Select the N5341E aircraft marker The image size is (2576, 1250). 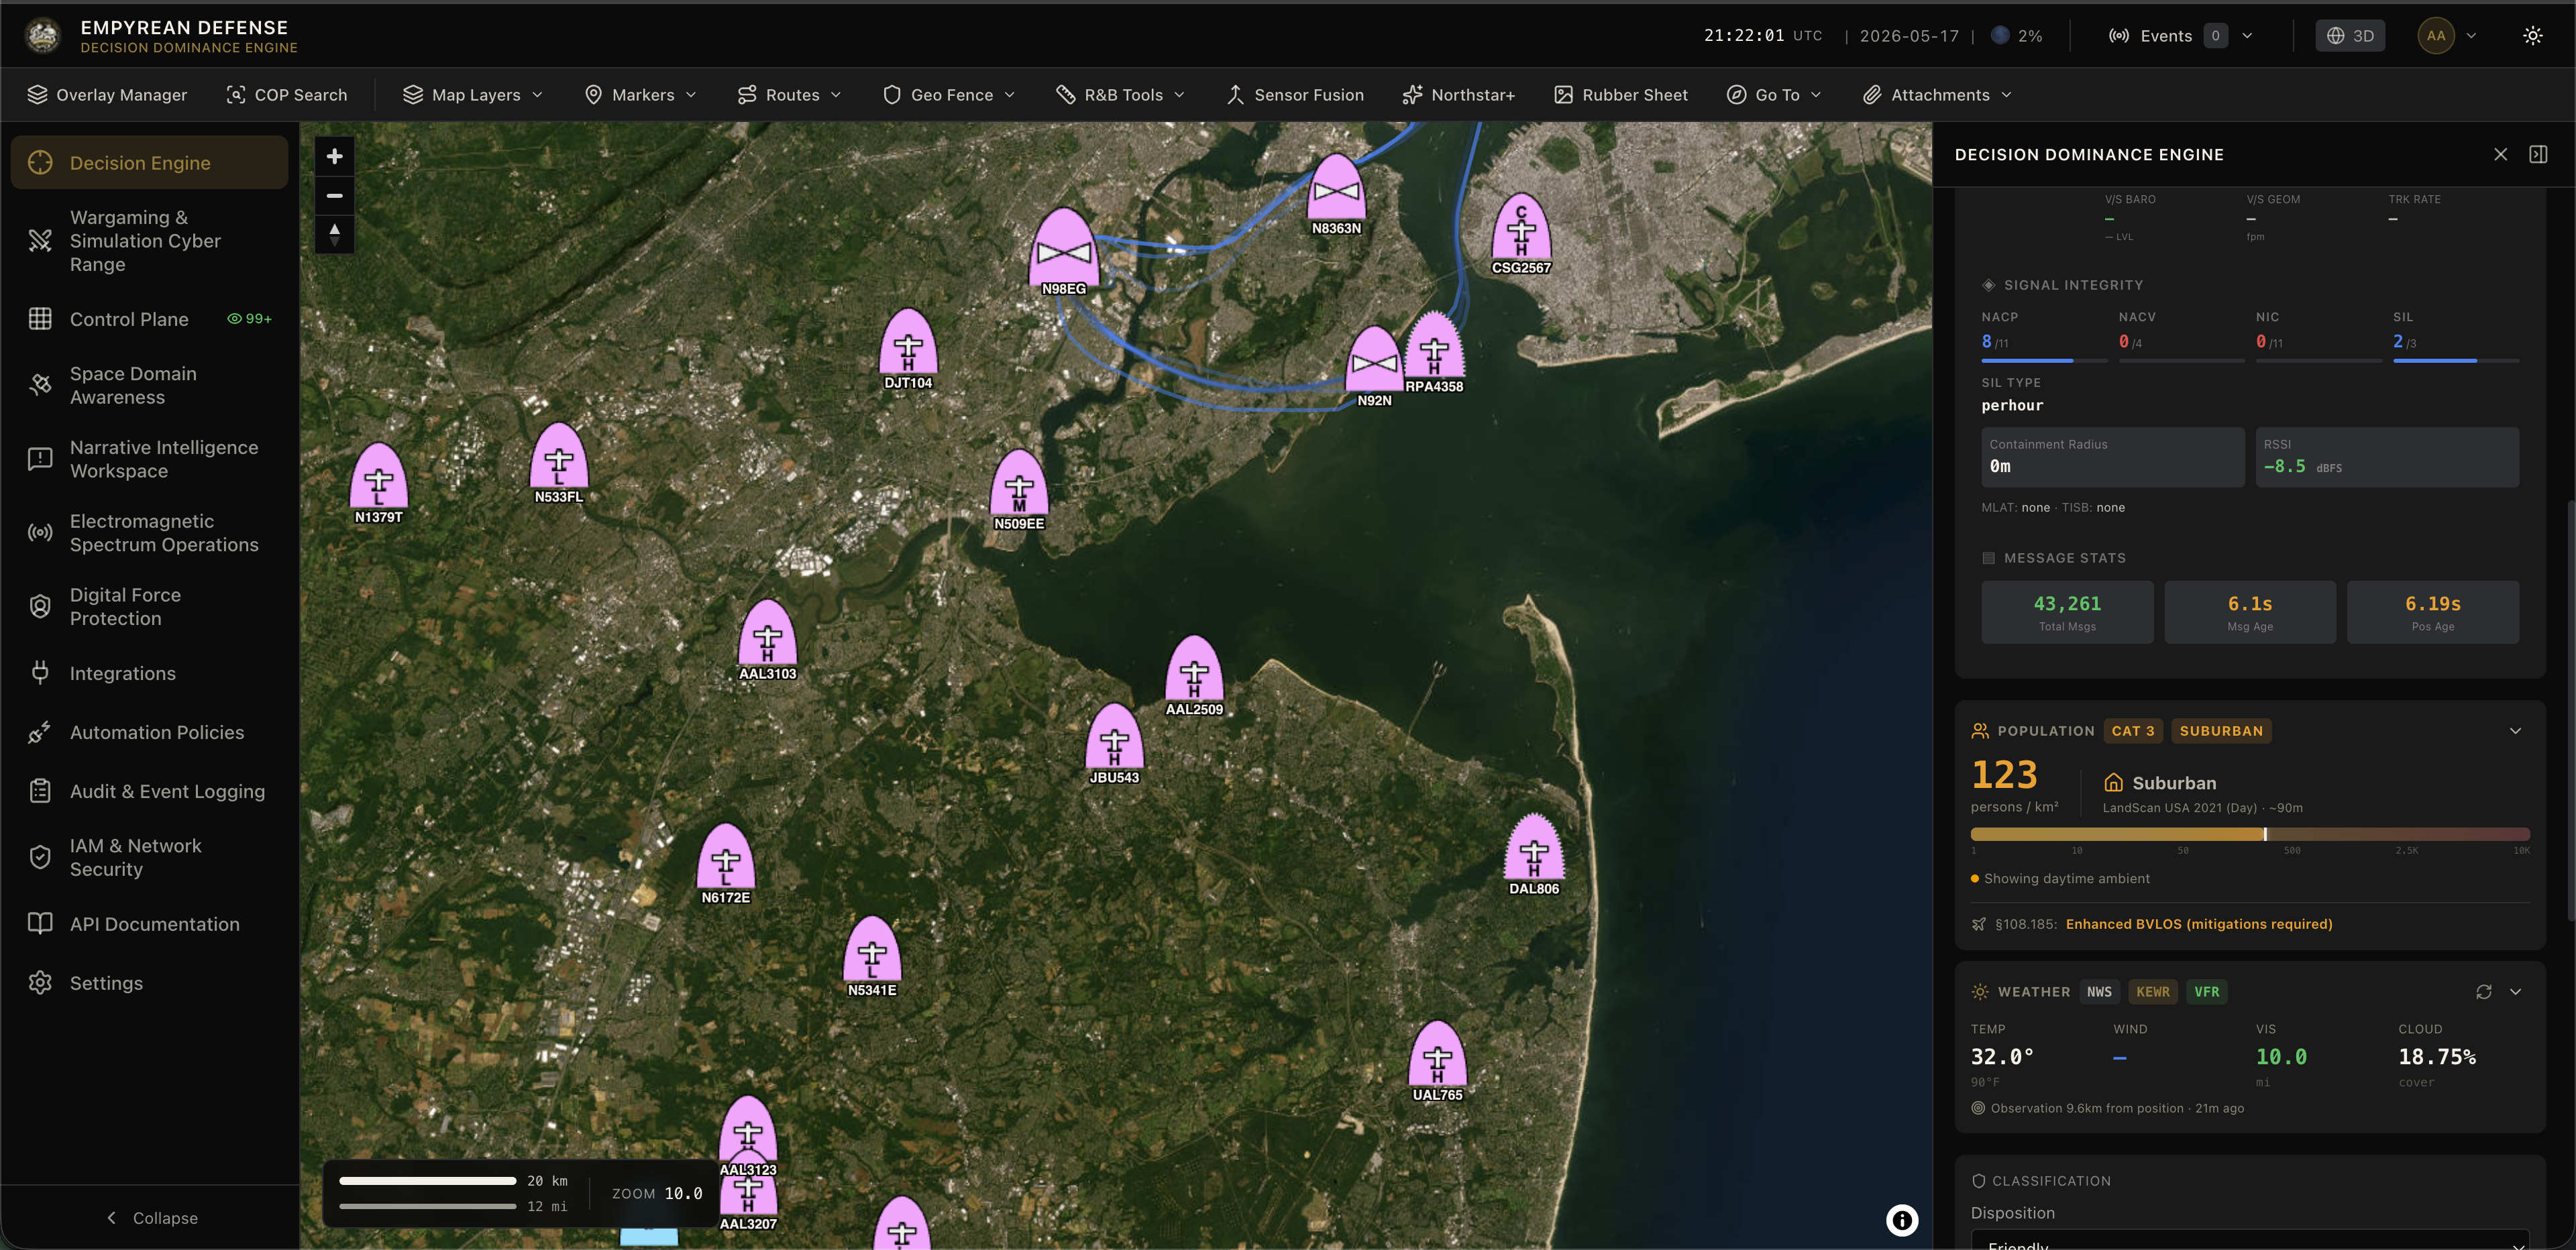click(872, 955)
